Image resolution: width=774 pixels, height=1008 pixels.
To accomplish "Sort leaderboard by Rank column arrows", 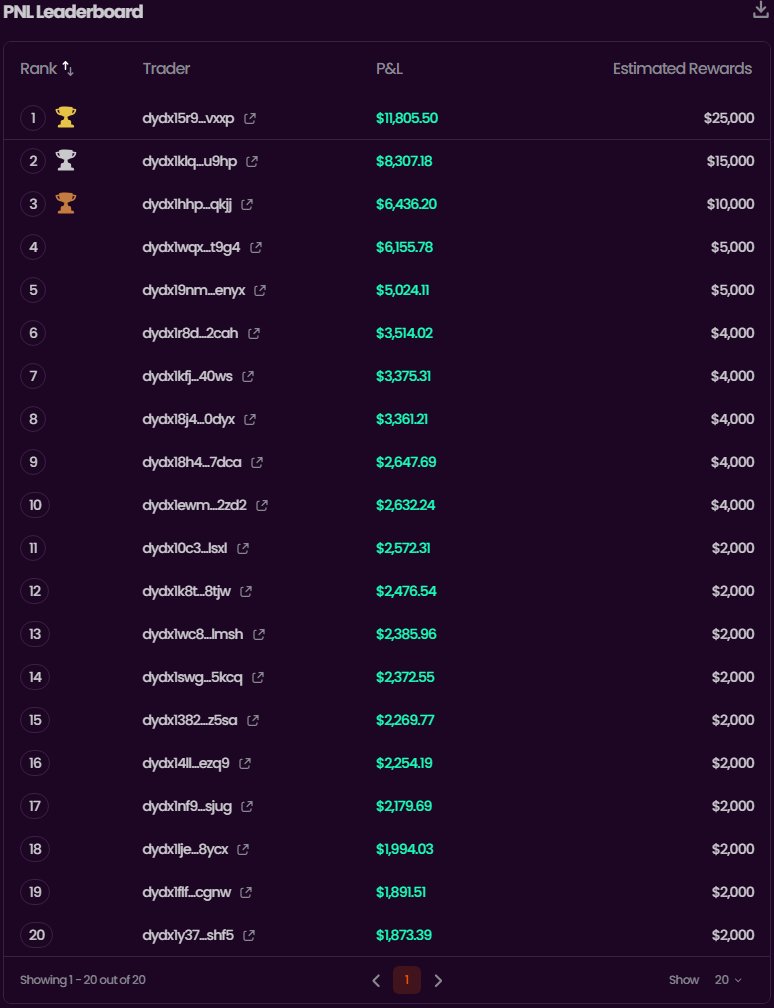I will pyautogui.click(x=68, y=69).
